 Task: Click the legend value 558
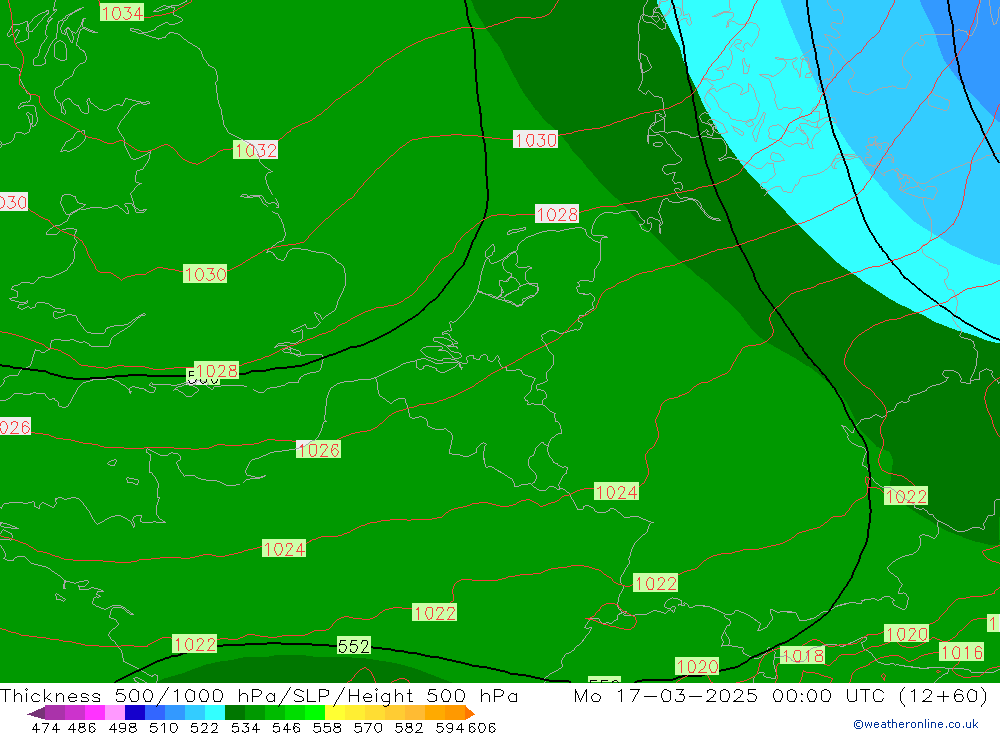pyautogui.click(x=327, y=728)
